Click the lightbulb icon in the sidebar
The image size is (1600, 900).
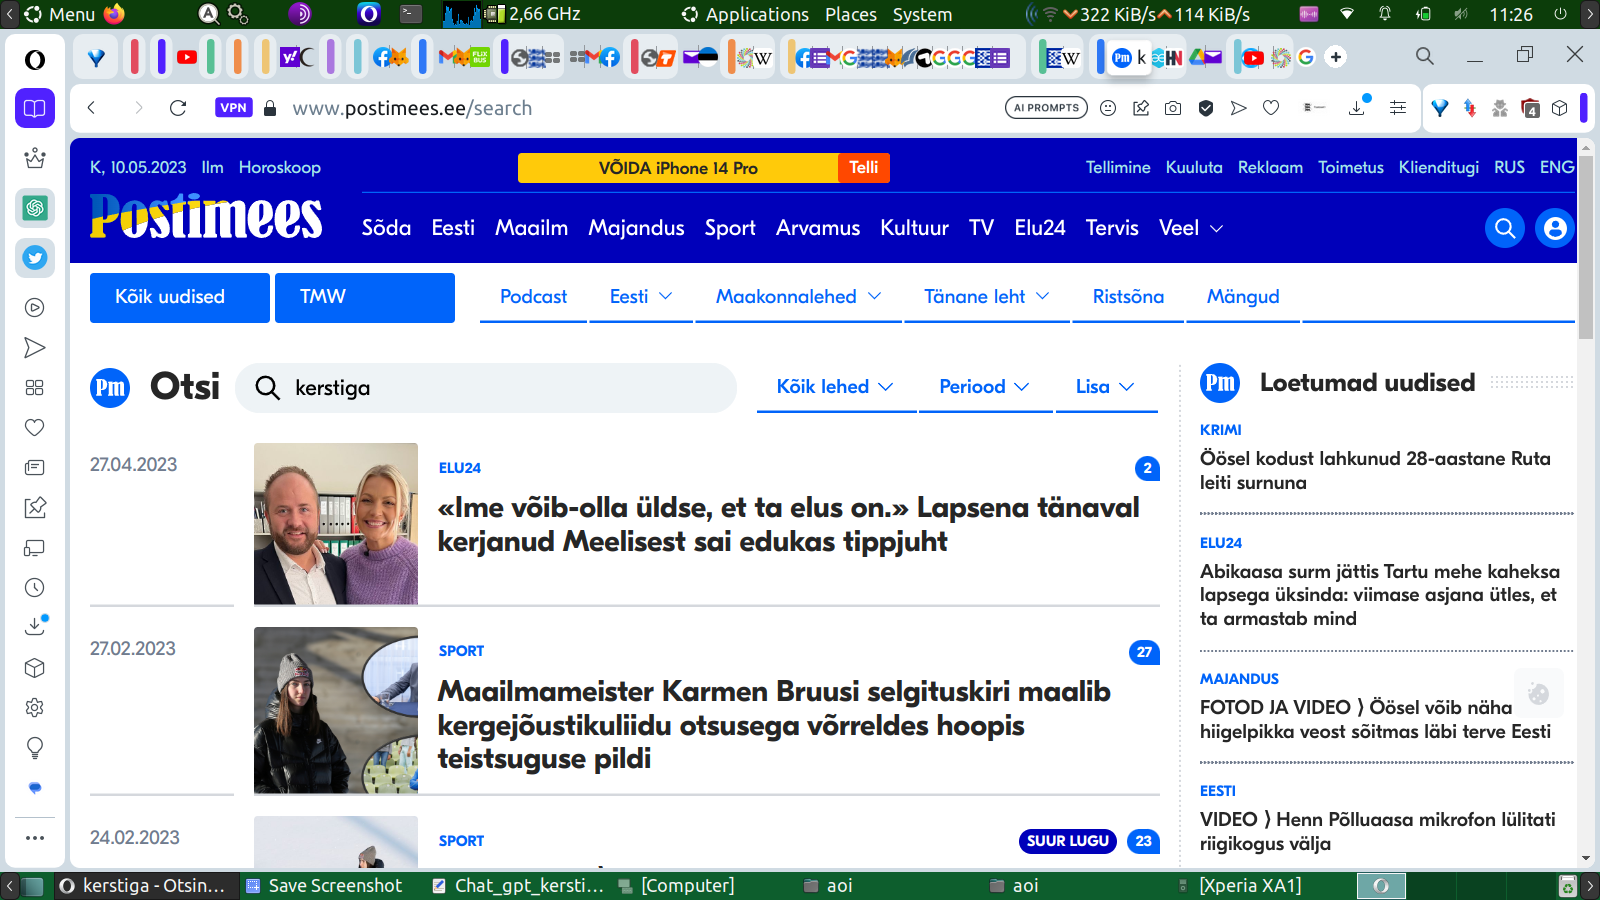click(35, 748)
